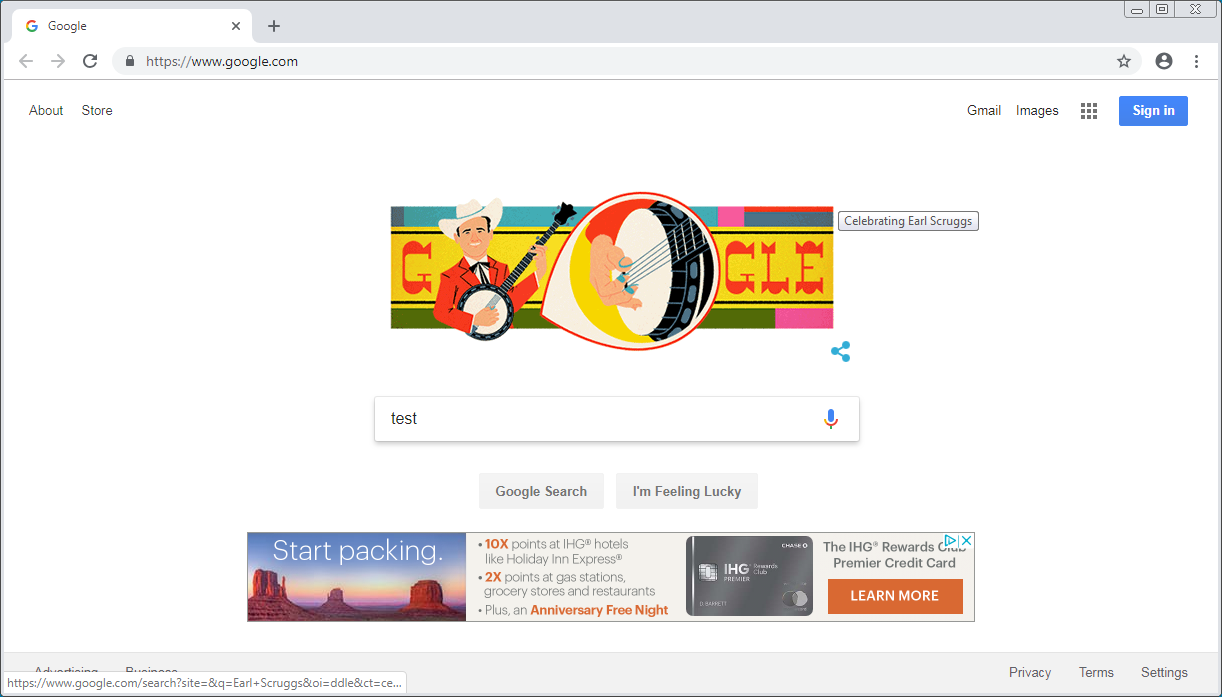This screenshot has height=697, width=1222.
Task: Open the Privacy footer link
Action: pyautogui.click(x=1030, y=673)
